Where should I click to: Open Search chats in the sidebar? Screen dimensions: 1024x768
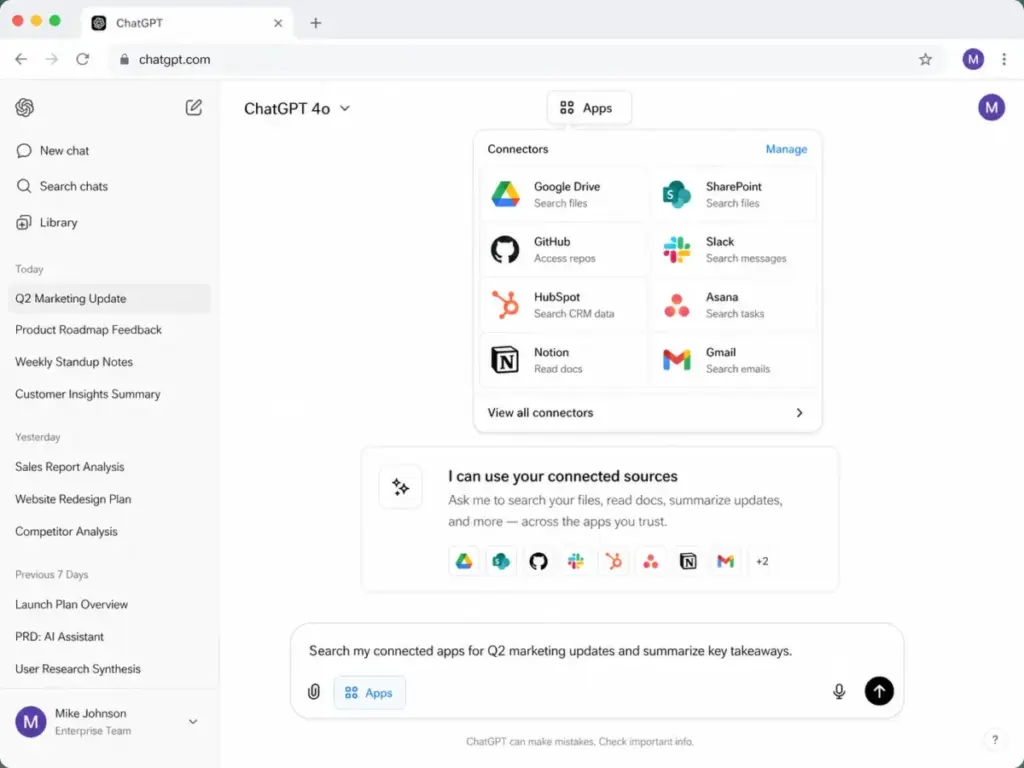pyautogui.click(x=61, y=186)
